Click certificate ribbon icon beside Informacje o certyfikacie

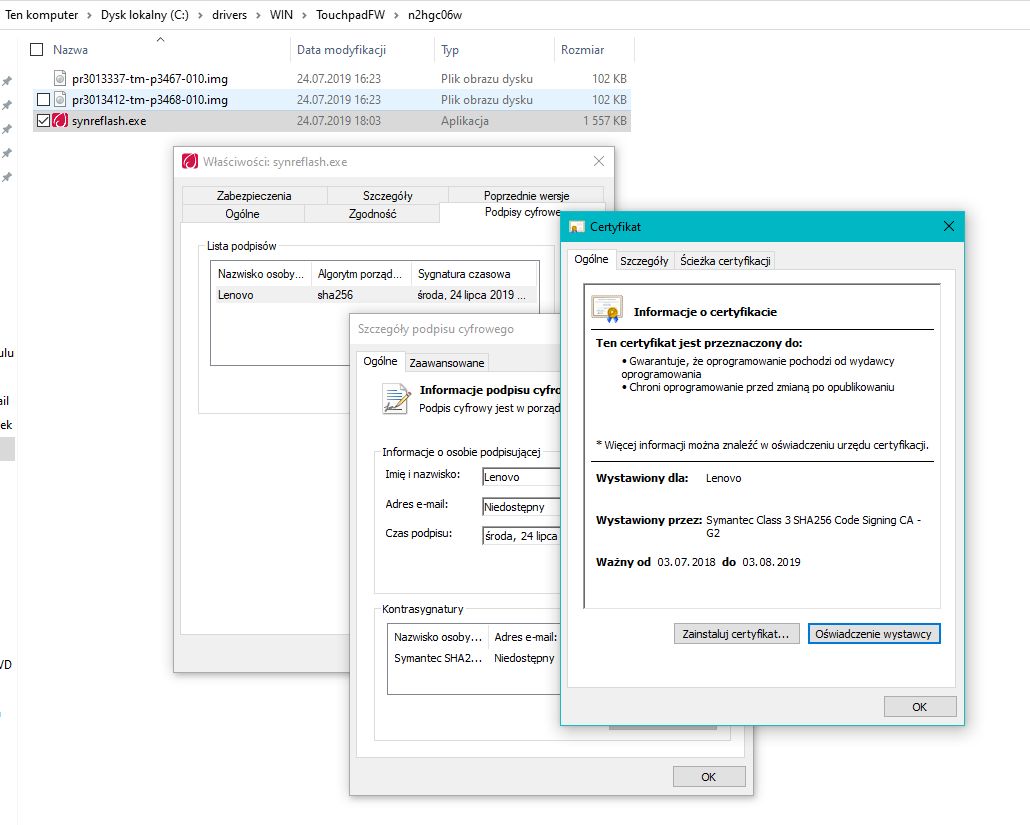coord(607,309)
